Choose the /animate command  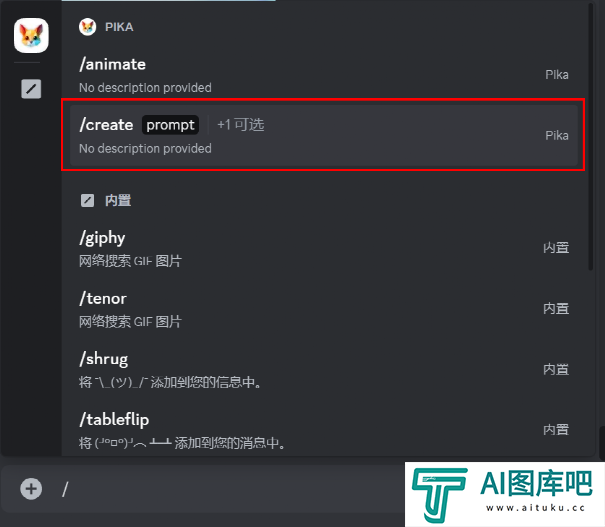(x=324, y=75)
